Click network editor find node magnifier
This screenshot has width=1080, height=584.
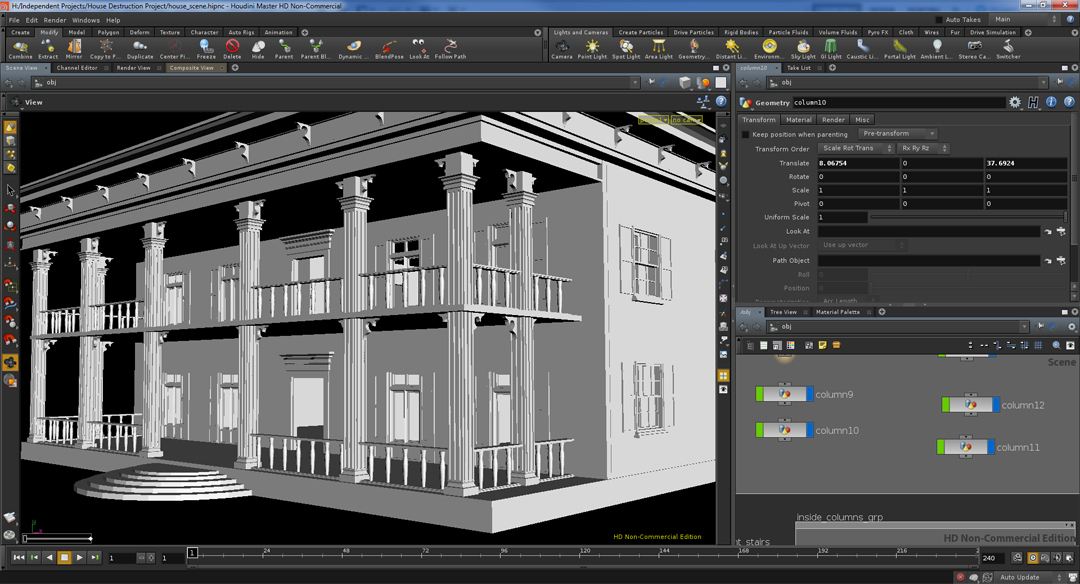pos(1056,345)
